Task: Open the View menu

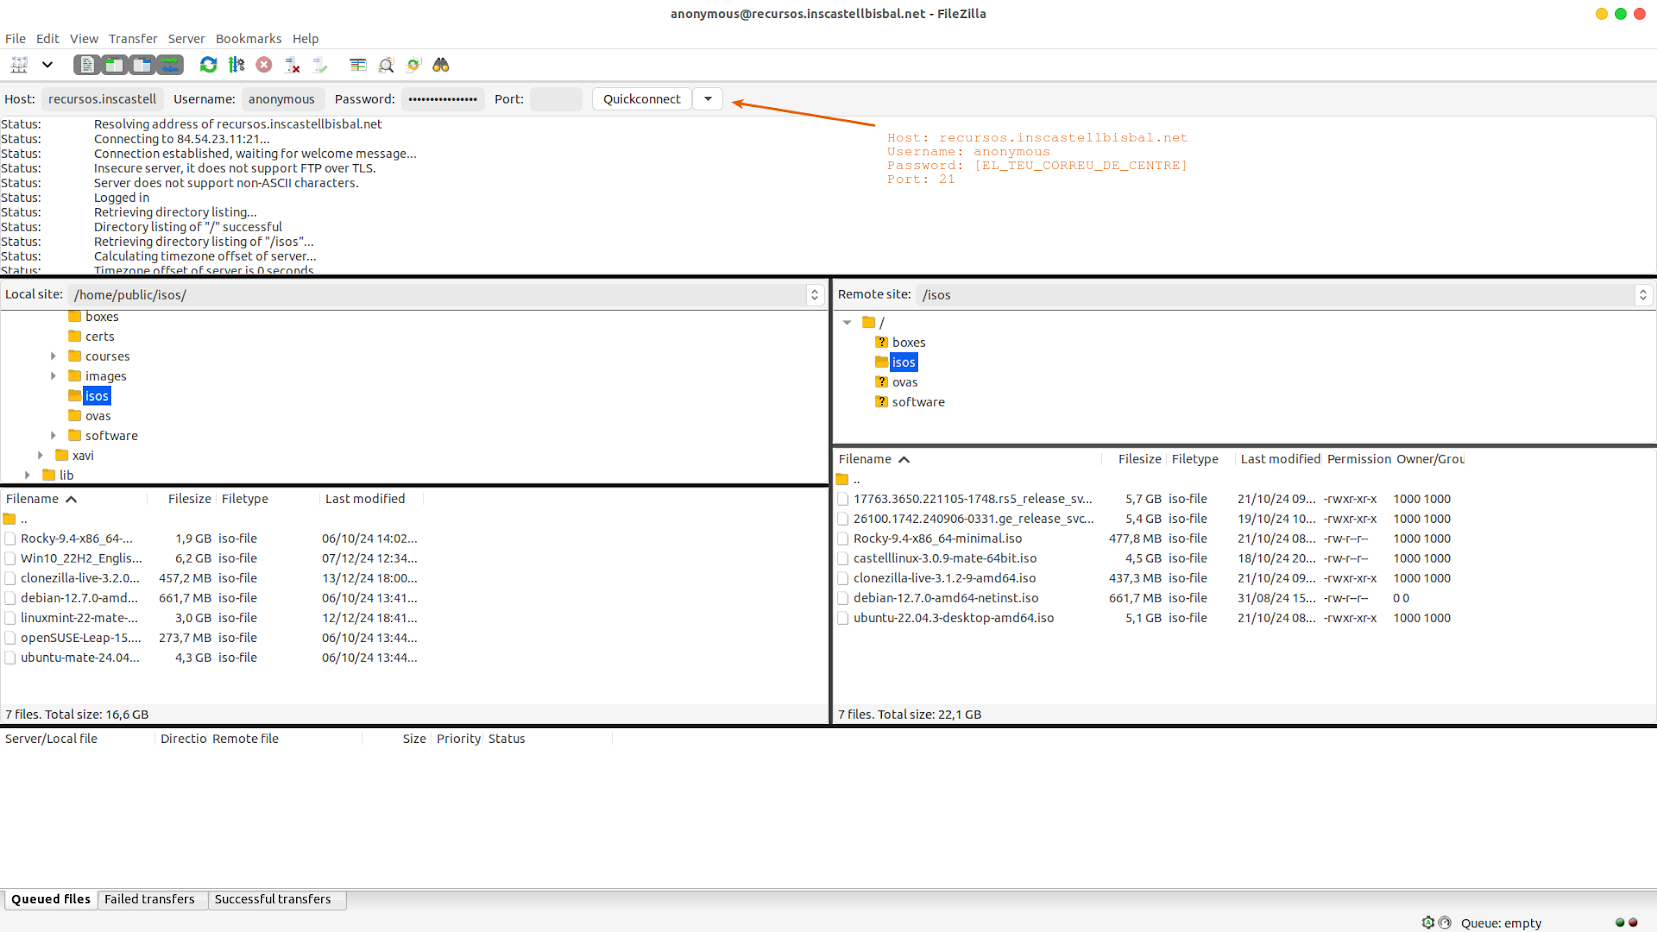Action: 84,39
